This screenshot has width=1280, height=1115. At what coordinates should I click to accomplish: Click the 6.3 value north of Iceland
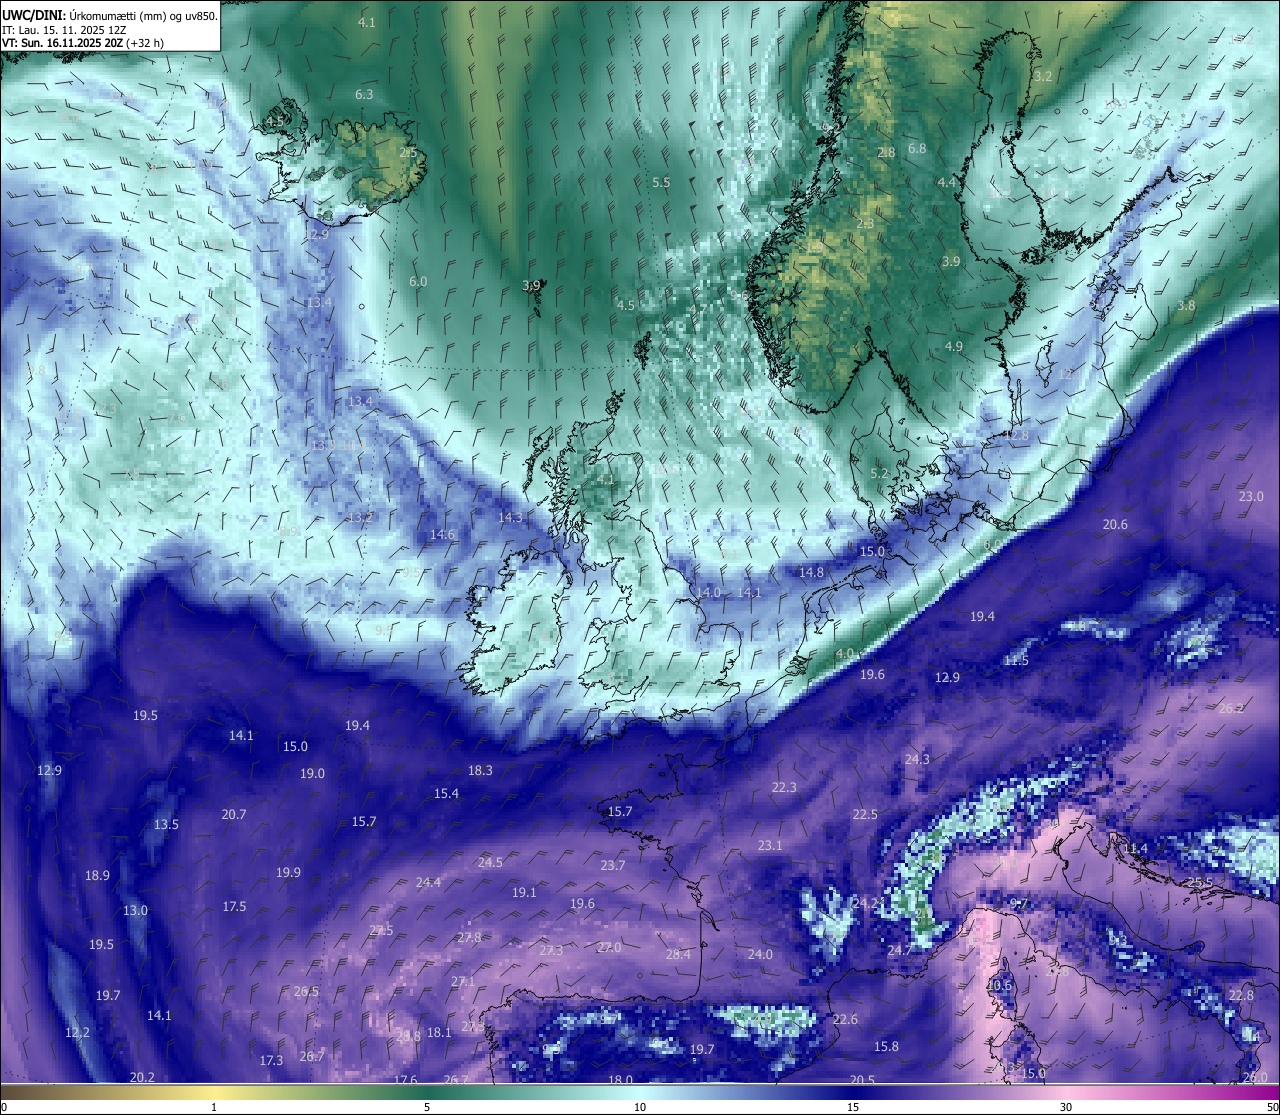coord(364,94)
